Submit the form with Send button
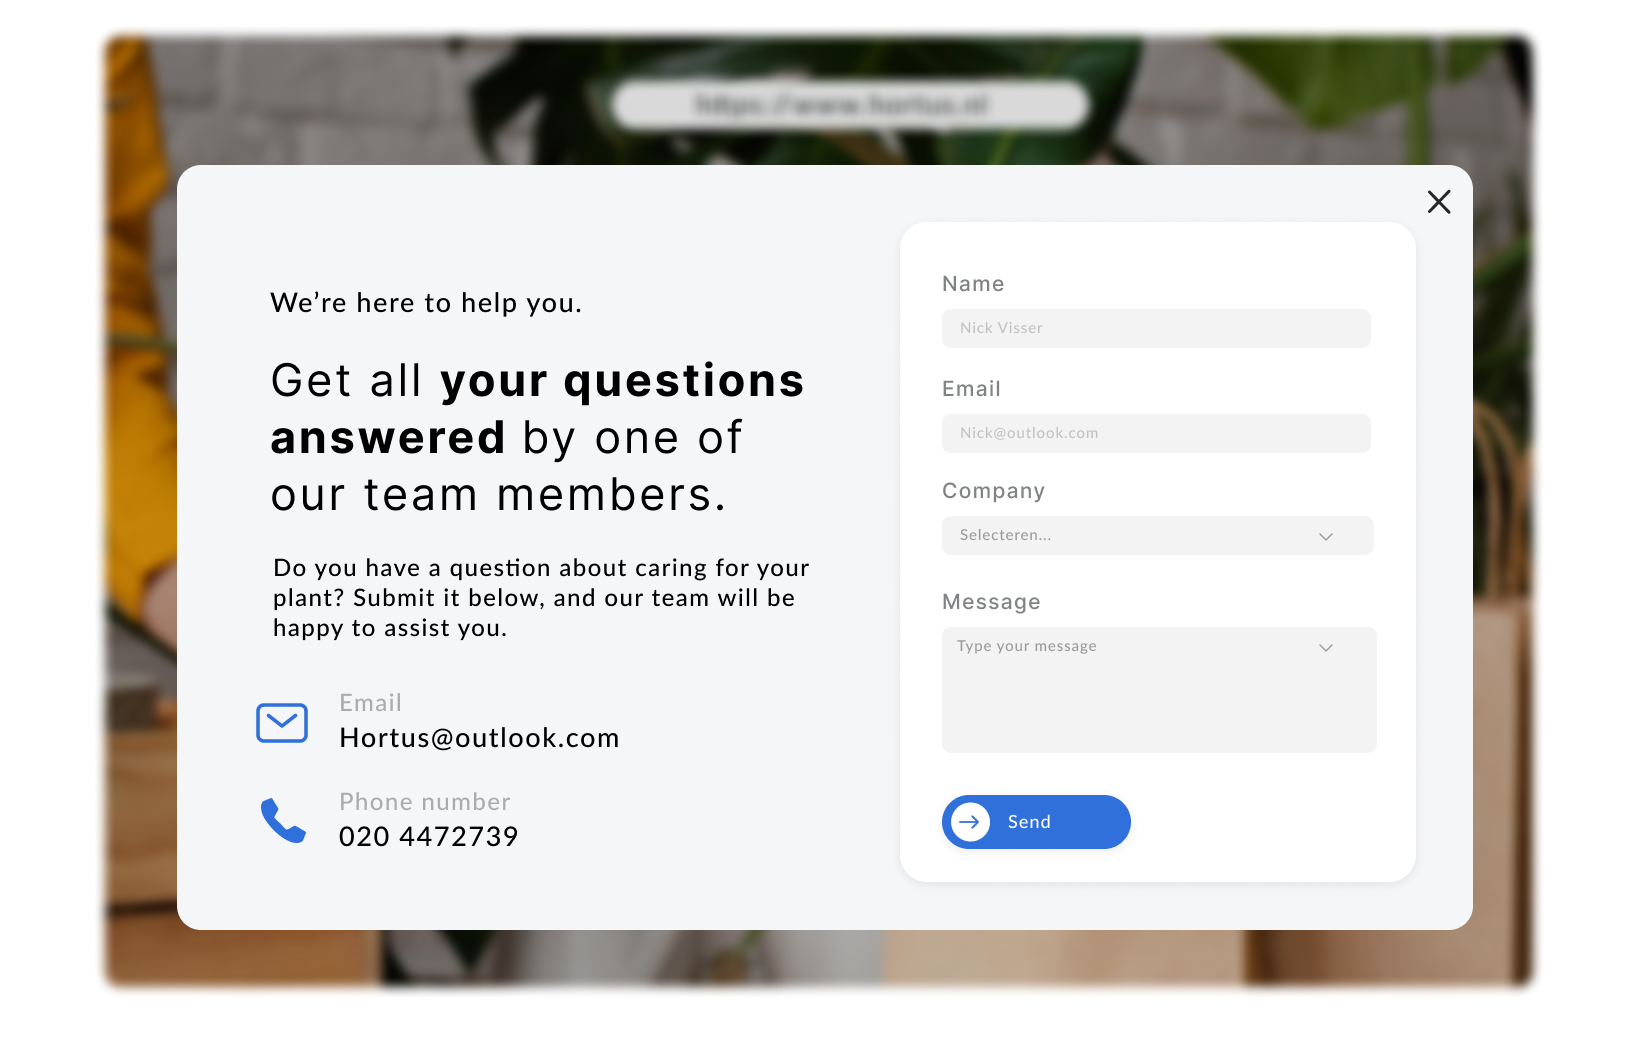Image resolution: width=1638 pixels, height=1038 pixels. point(1036,822)
